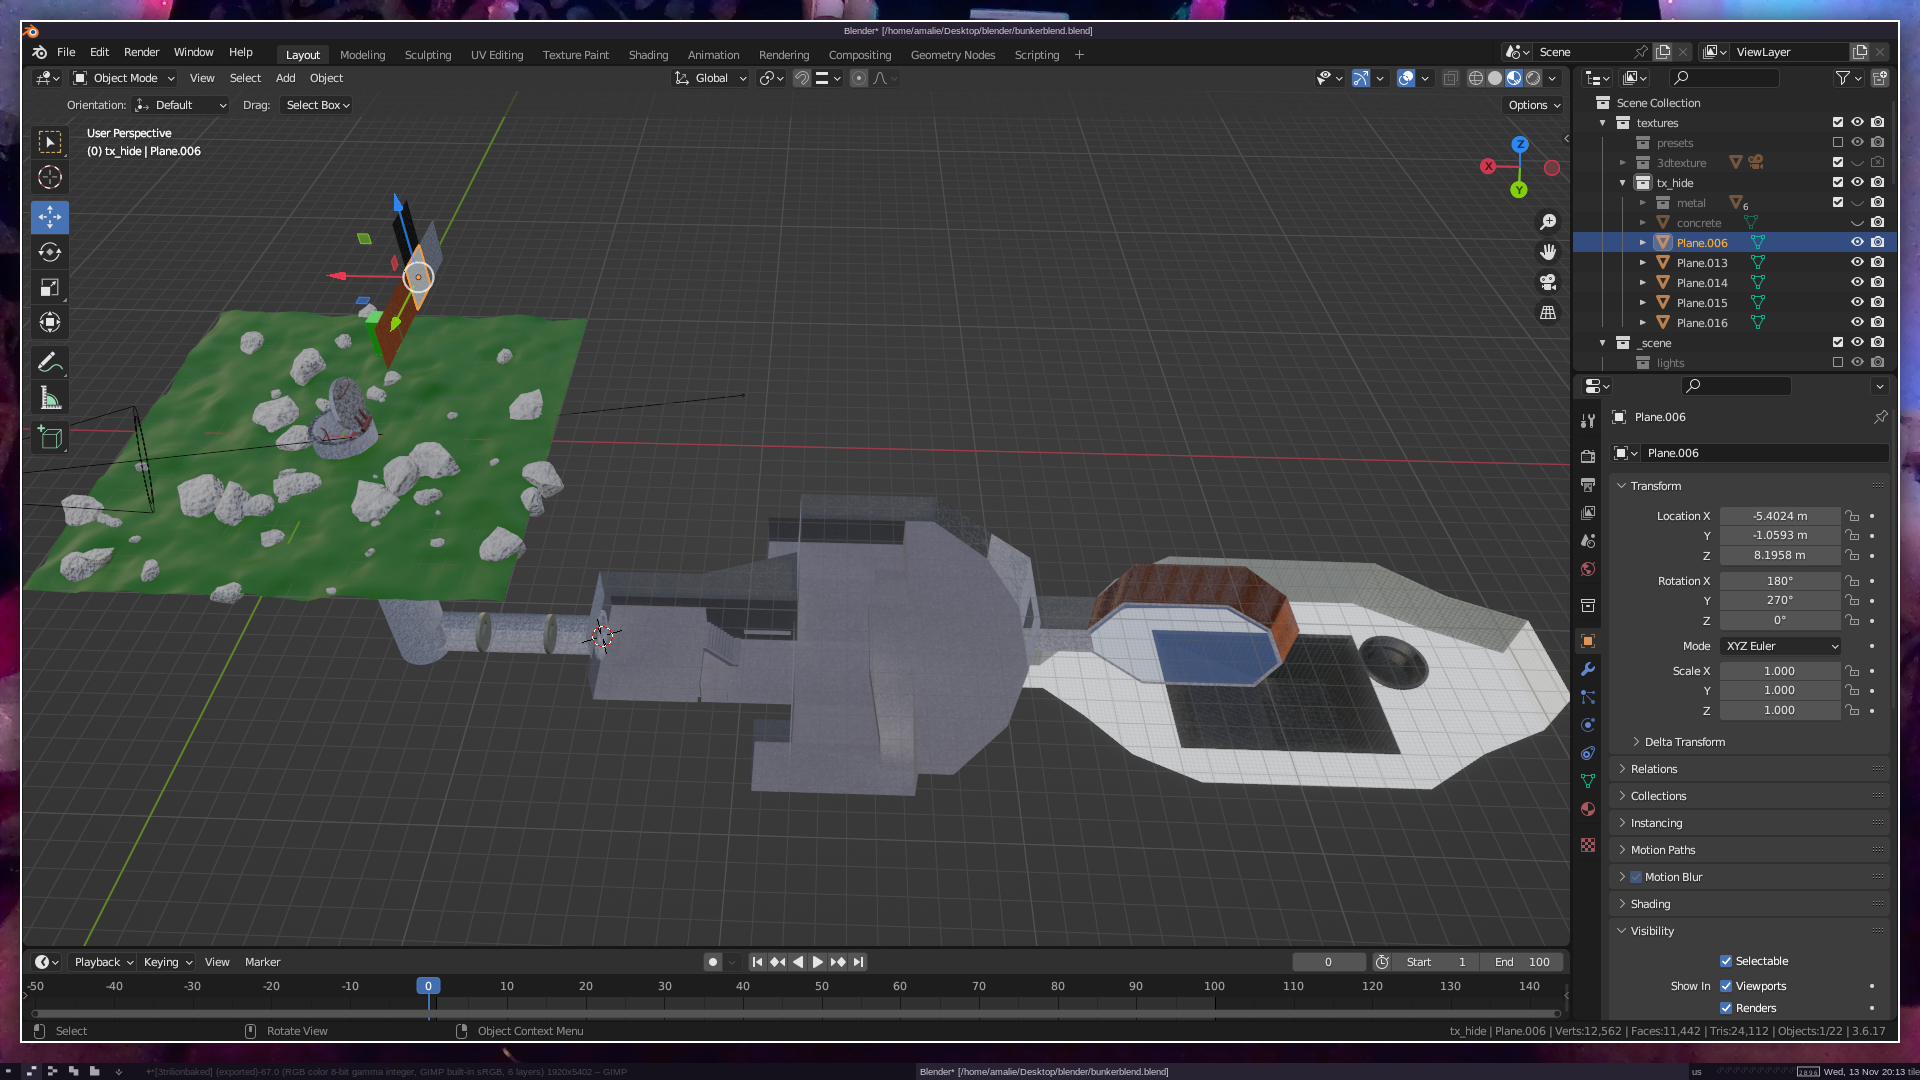The height and width of the screenshot is (1080, 1920).
Task: Select the Scale tool in toolbar
Action: 50,288
